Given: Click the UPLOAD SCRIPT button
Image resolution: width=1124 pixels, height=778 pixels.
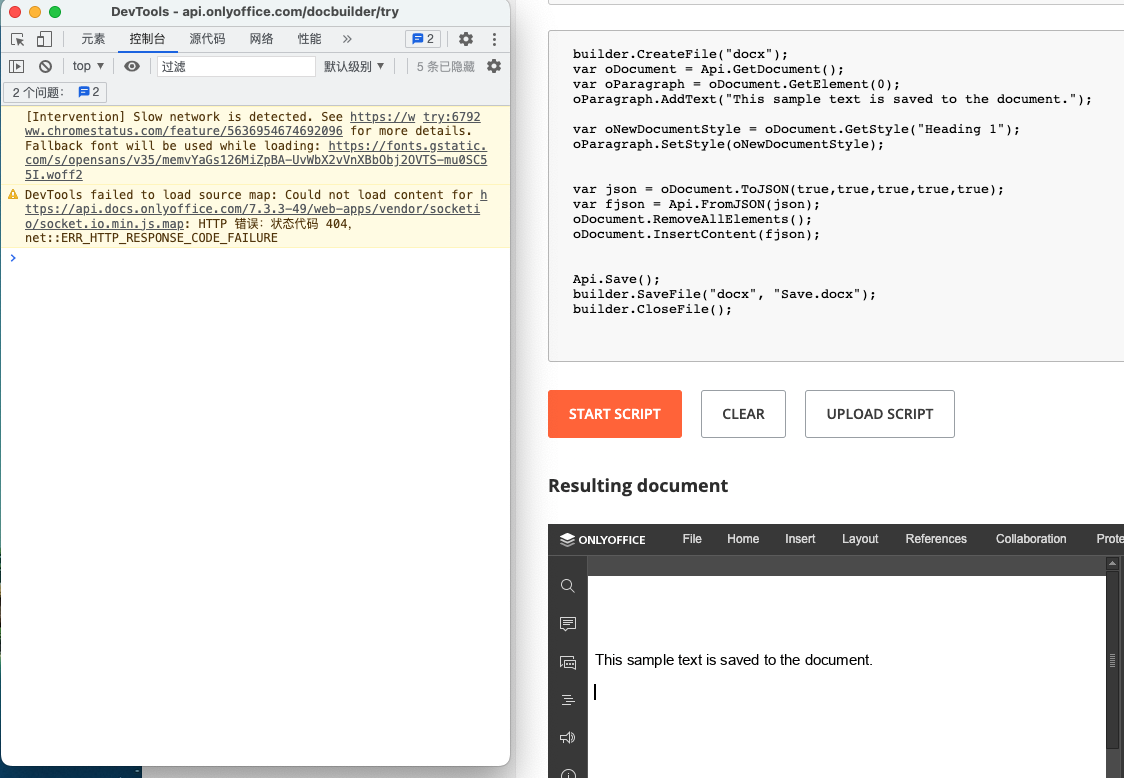Looking at the screenshot, I should click(x=880, y=414).
